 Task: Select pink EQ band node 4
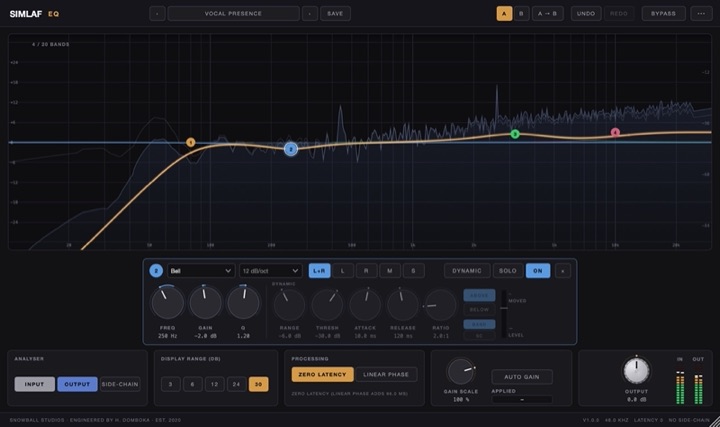point(615,132)
